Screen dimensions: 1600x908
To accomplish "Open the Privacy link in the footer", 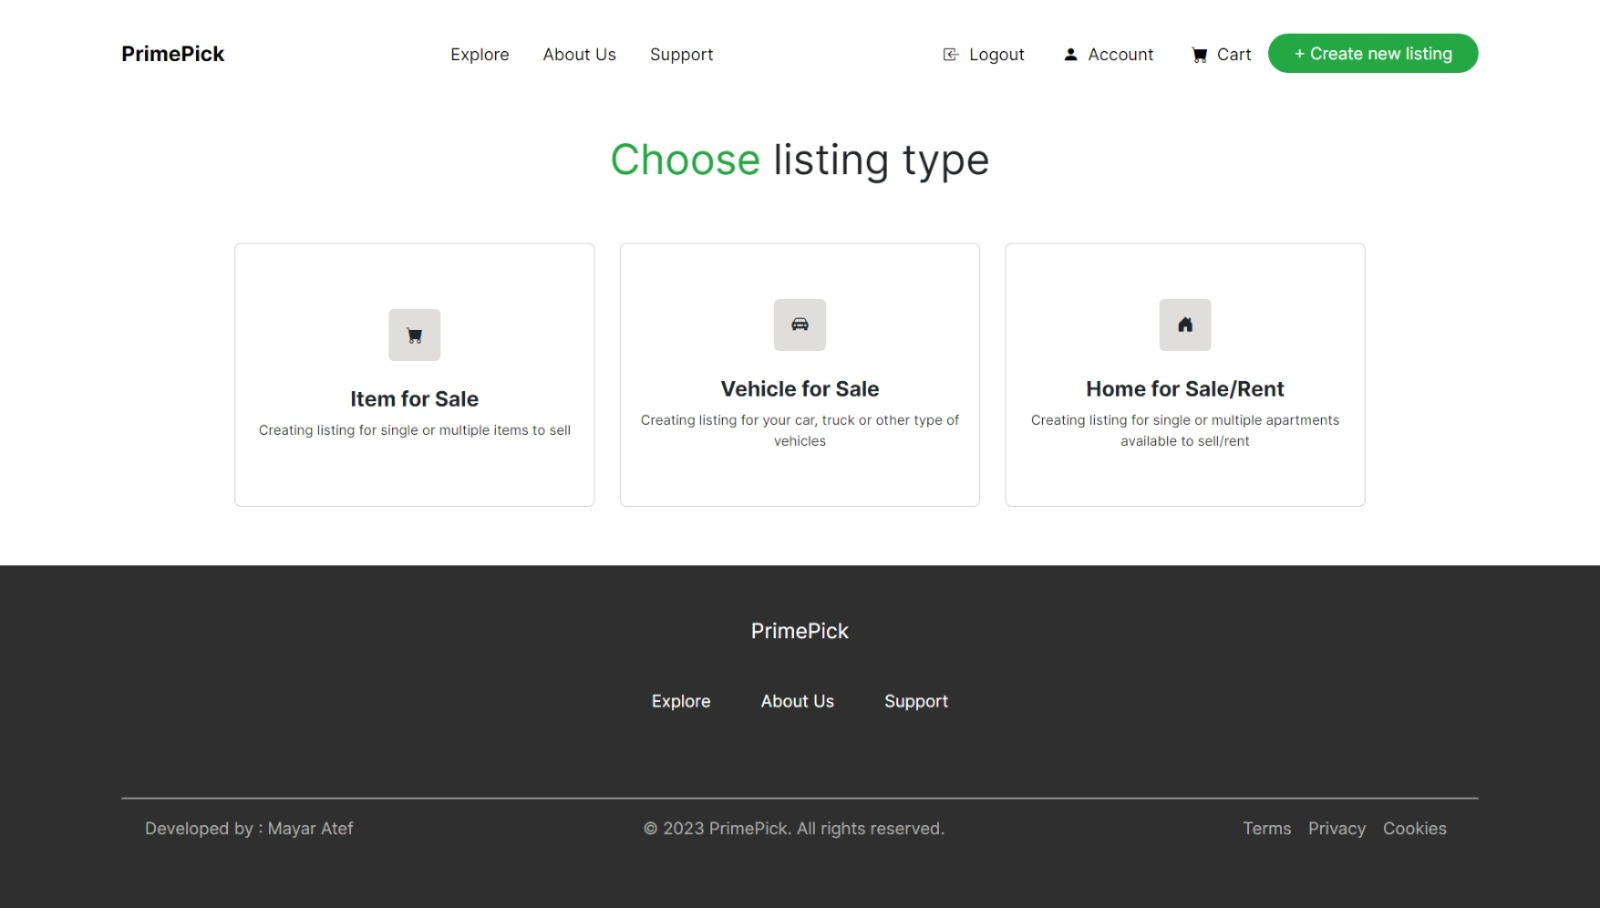I will [1337, 828].
